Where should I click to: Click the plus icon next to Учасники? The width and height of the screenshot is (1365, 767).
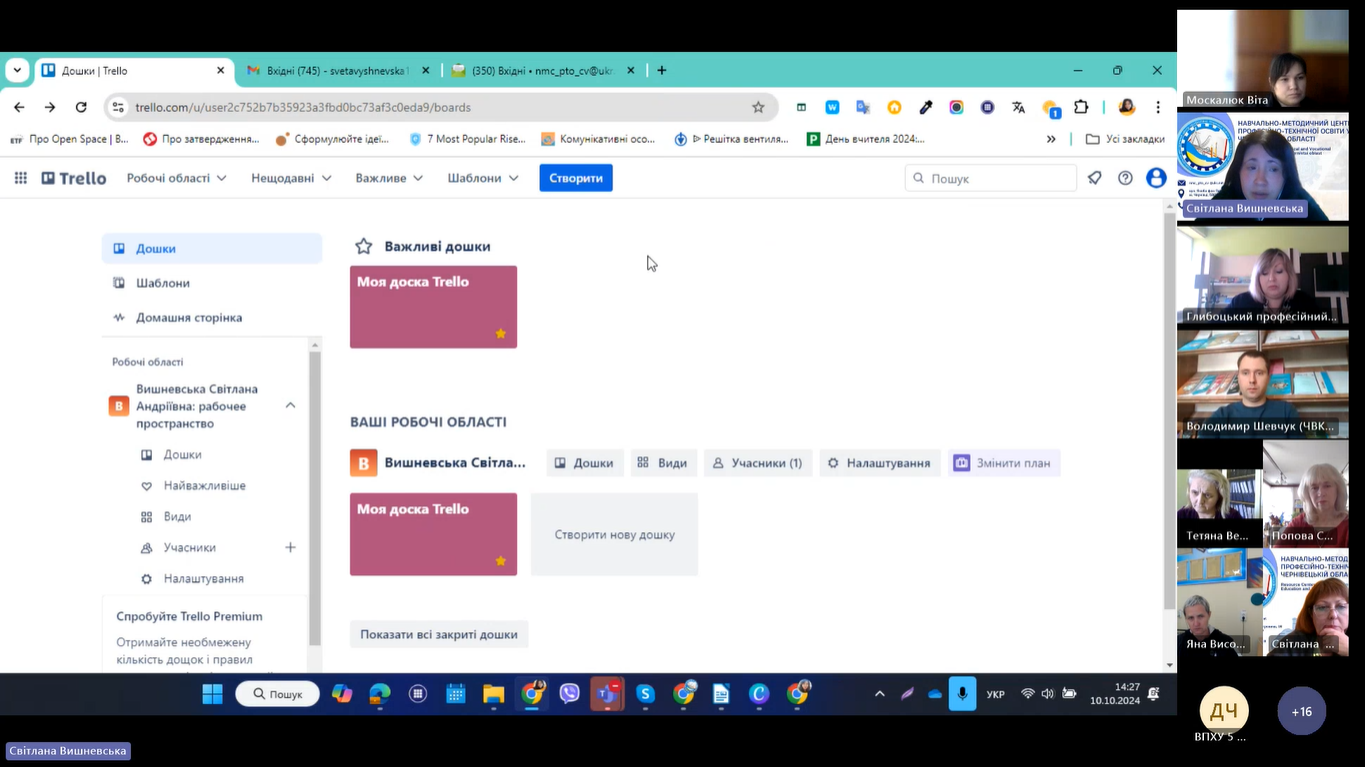pos(290,547)
